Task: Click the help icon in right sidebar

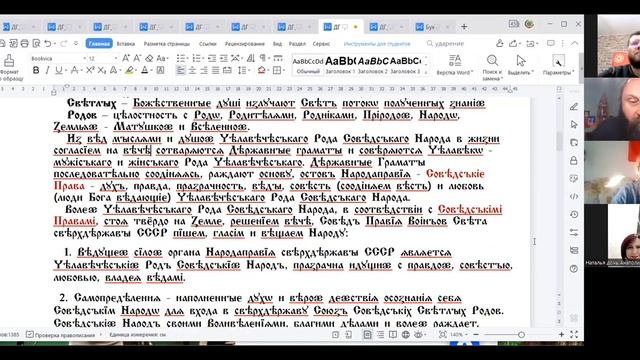Action: pos(574,269)
